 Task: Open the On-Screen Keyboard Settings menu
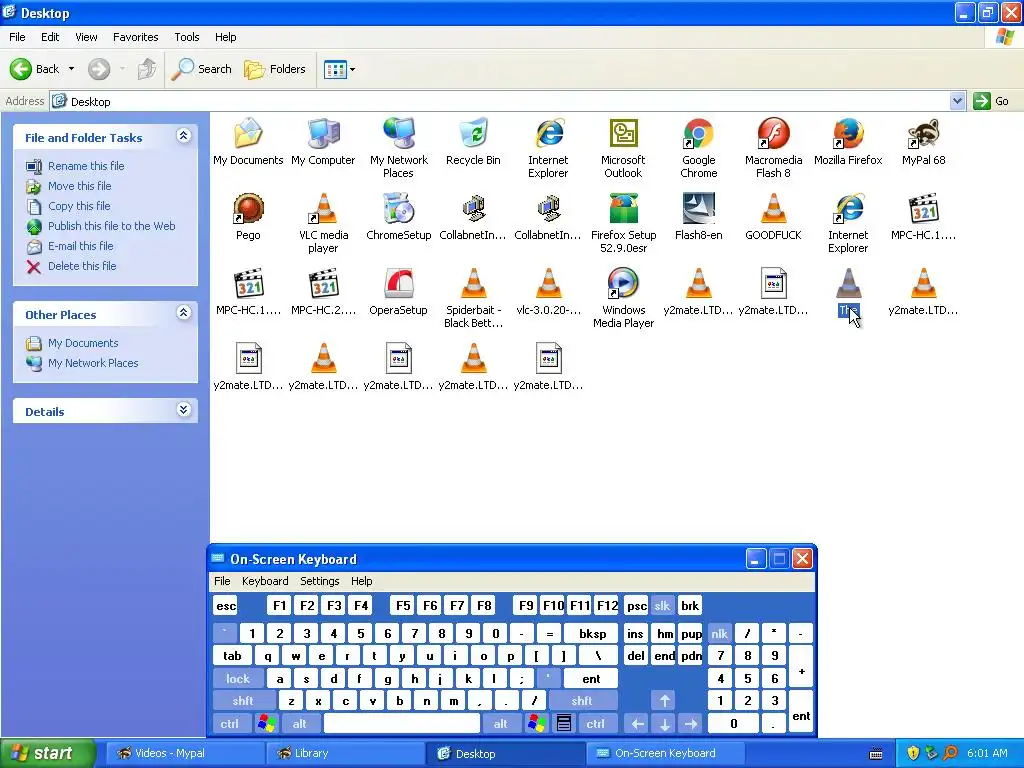(x=319, y=581)
